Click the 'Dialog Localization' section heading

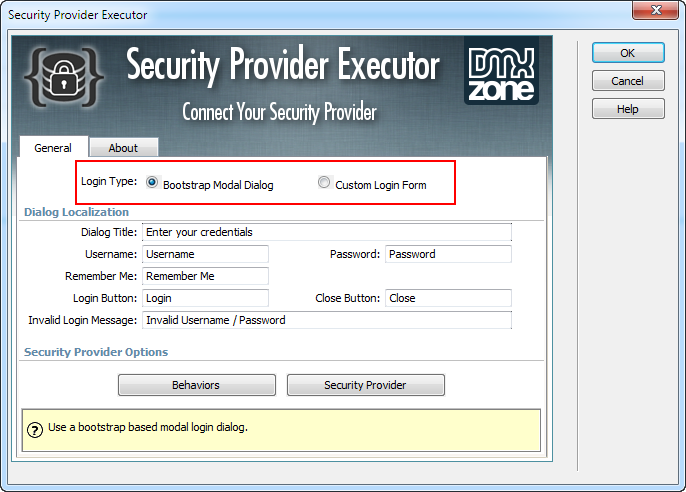pos(77,212)
